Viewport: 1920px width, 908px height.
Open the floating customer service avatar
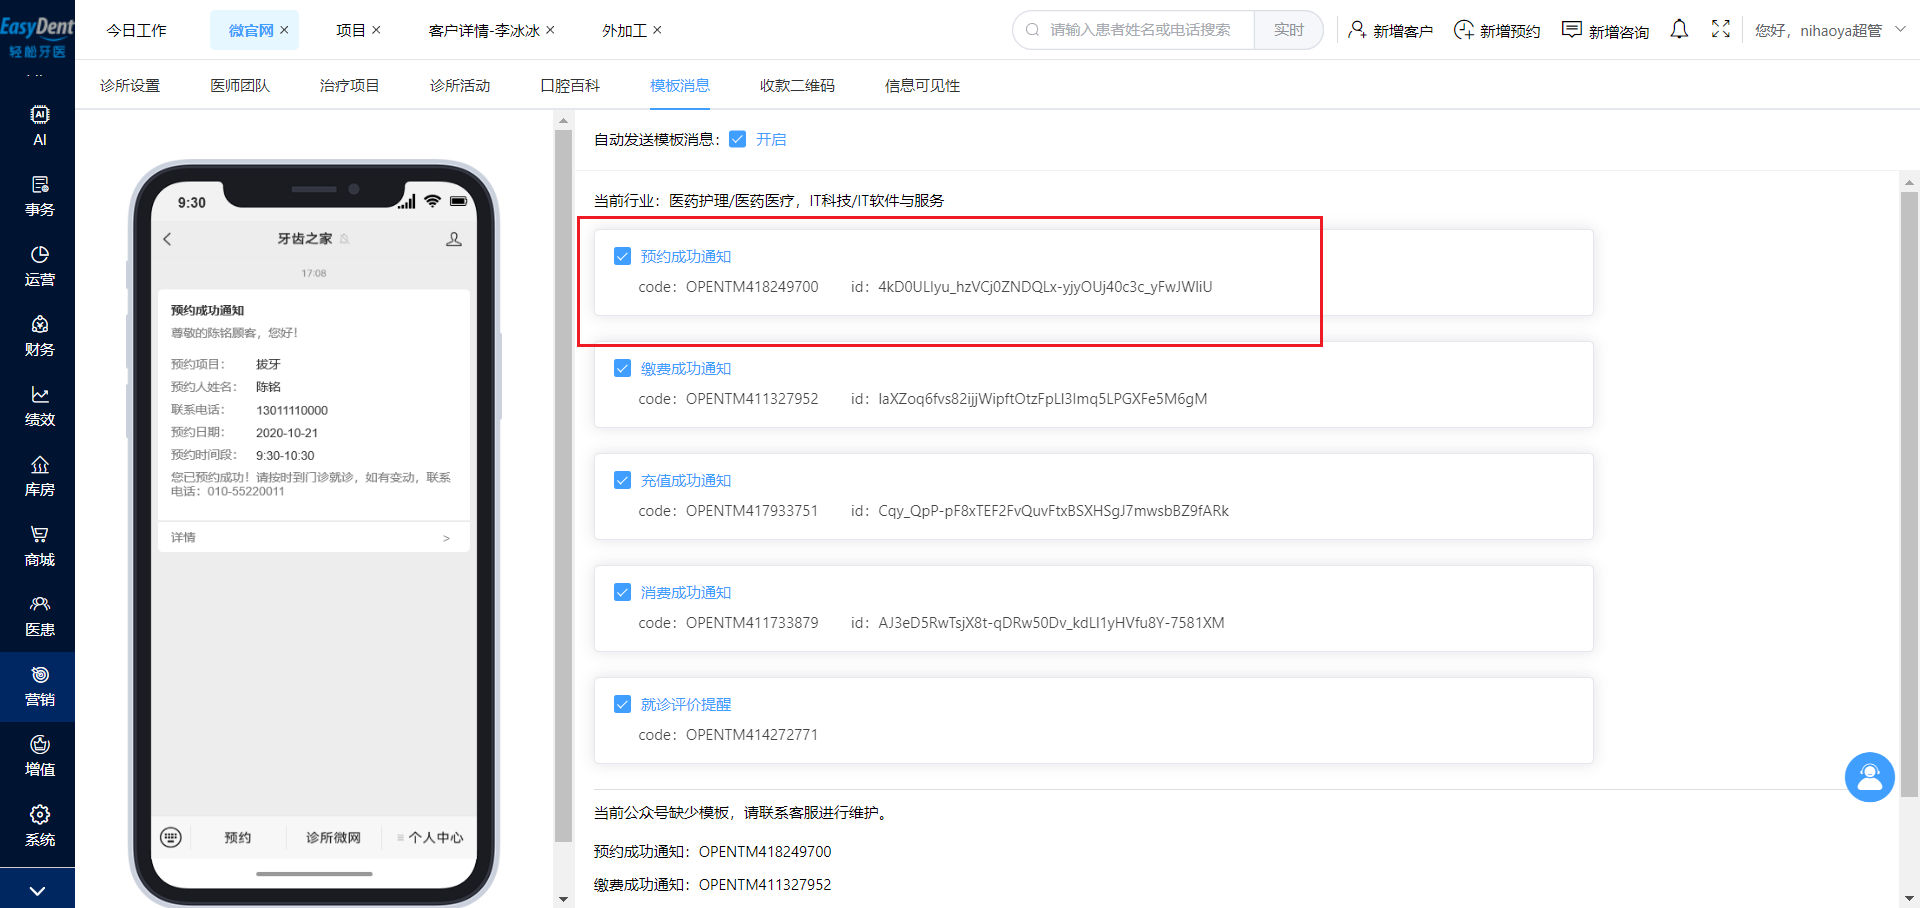pos(1869,777)
